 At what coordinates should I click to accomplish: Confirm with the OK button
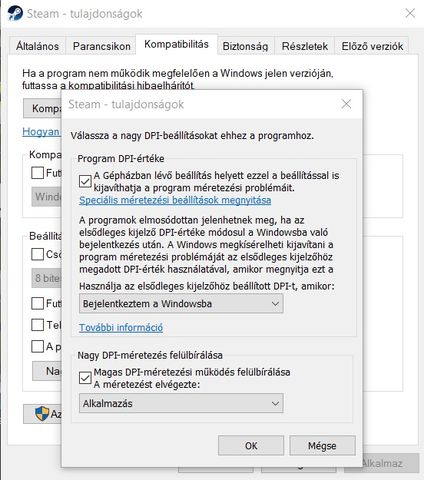click(251, 446)
